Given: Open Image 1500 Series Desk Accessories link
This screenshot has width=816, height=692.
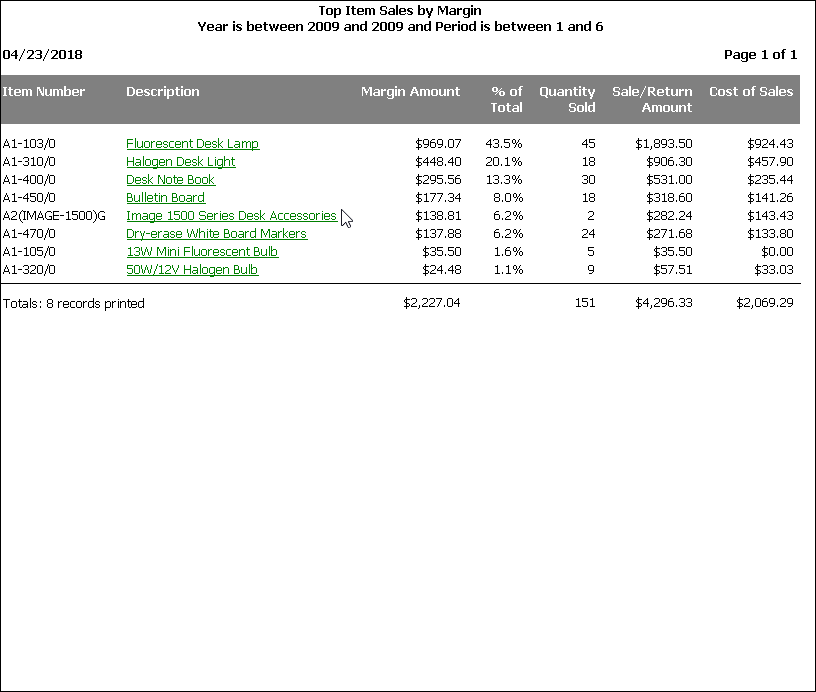Looking at the screenshot, I should point(231,215).
